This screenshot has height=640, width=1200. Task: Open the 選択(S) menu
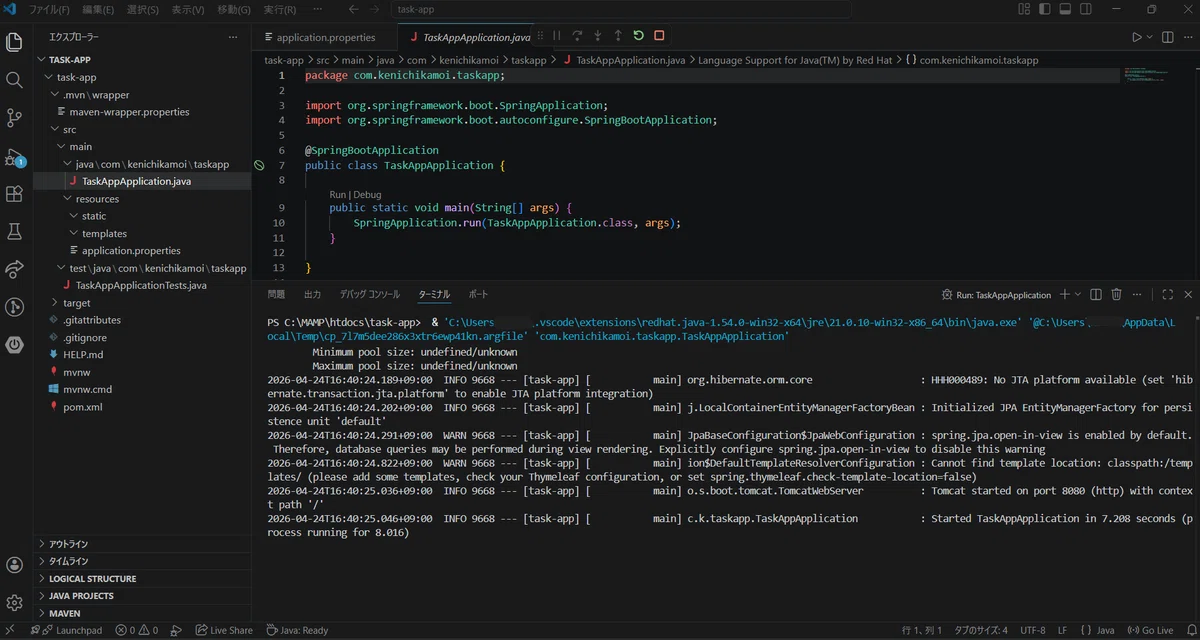click(143, 10)
